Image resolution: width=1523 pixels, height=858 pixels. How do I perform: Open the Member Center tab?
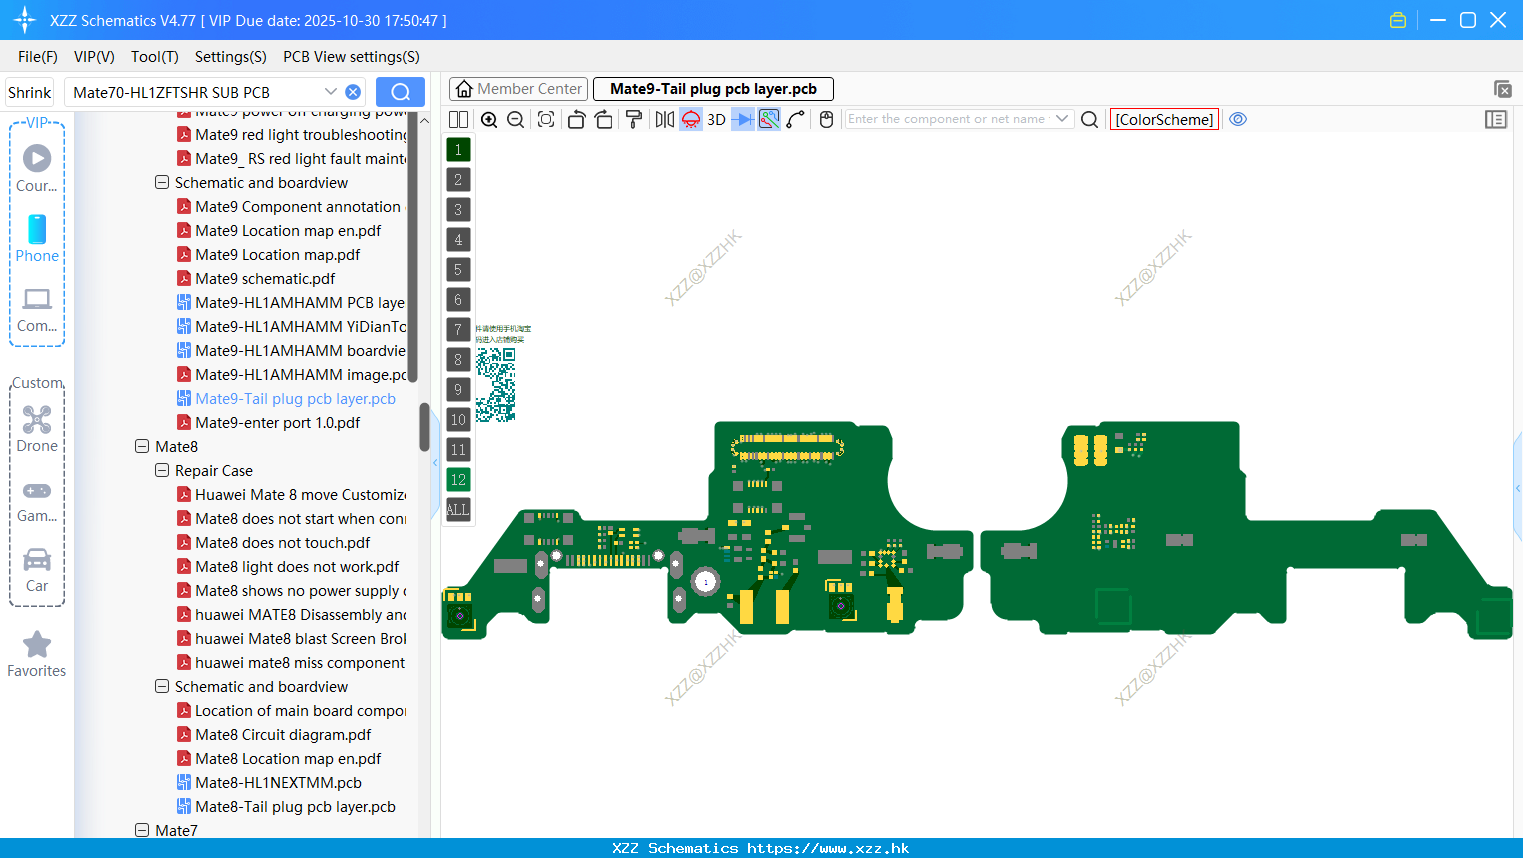click(x=519, y=89)
